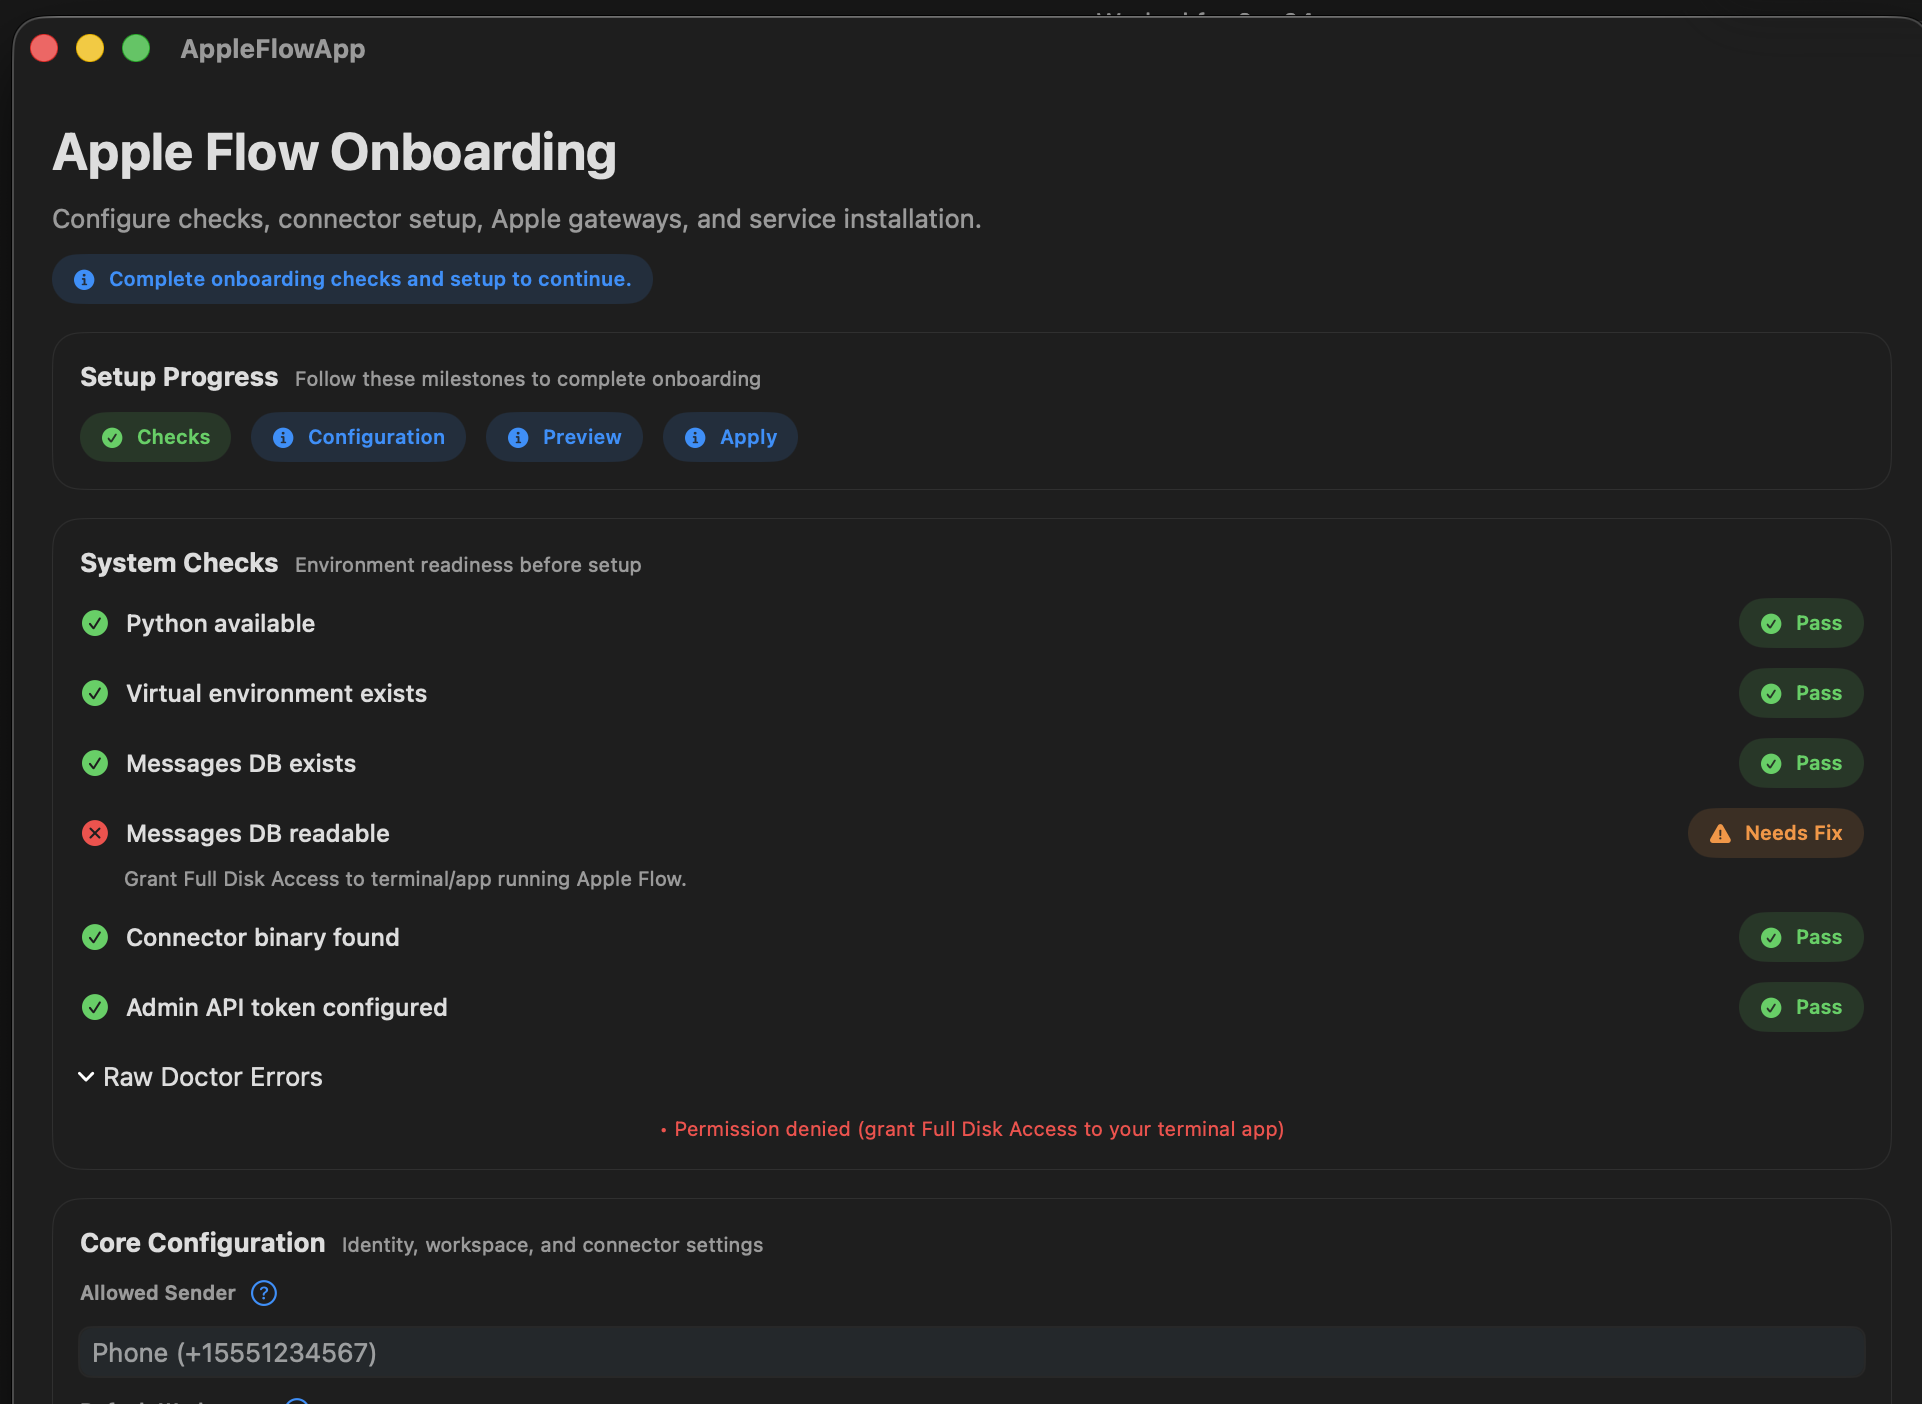Click the green check beside Connector binary found
This screenshot has width=1922, height=1404.
tap(94, 937)
